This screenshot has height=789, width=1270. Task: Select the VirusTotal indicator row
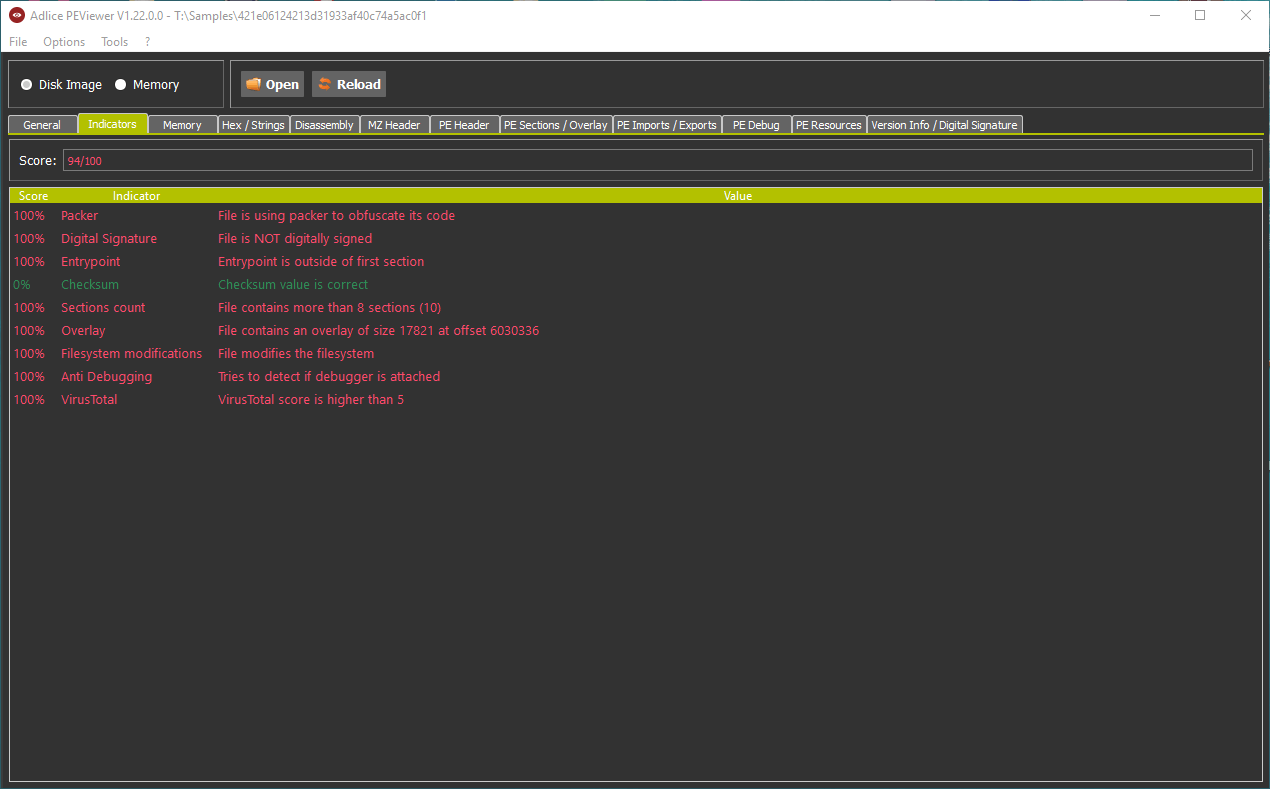89,400
